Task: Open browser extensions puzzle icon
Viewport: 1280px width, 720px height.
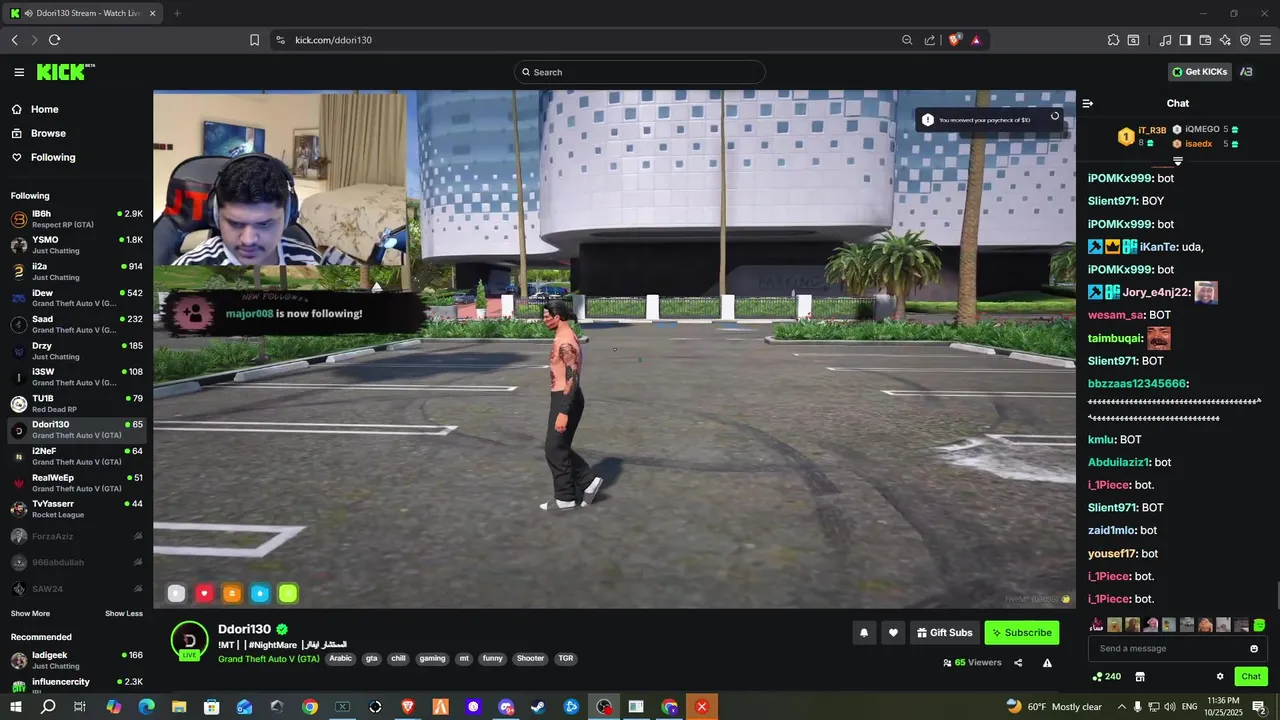Action: pyautogui.click(x=1113, y=40)
